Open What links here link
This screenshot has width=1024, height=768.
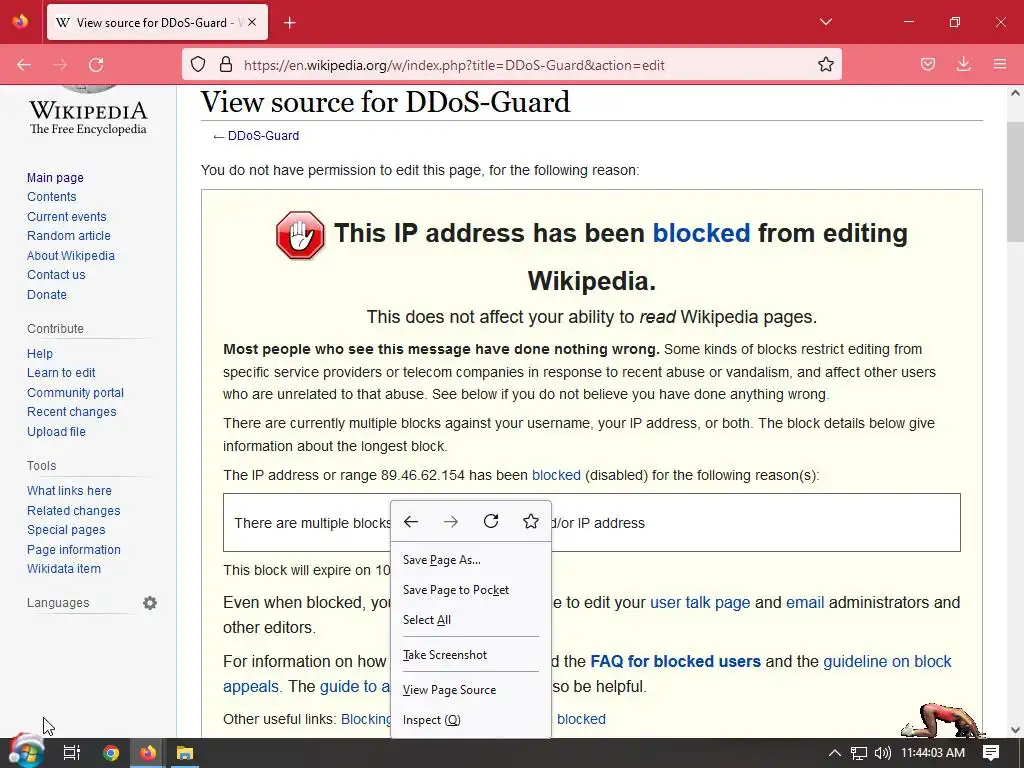tap(69, 490)
